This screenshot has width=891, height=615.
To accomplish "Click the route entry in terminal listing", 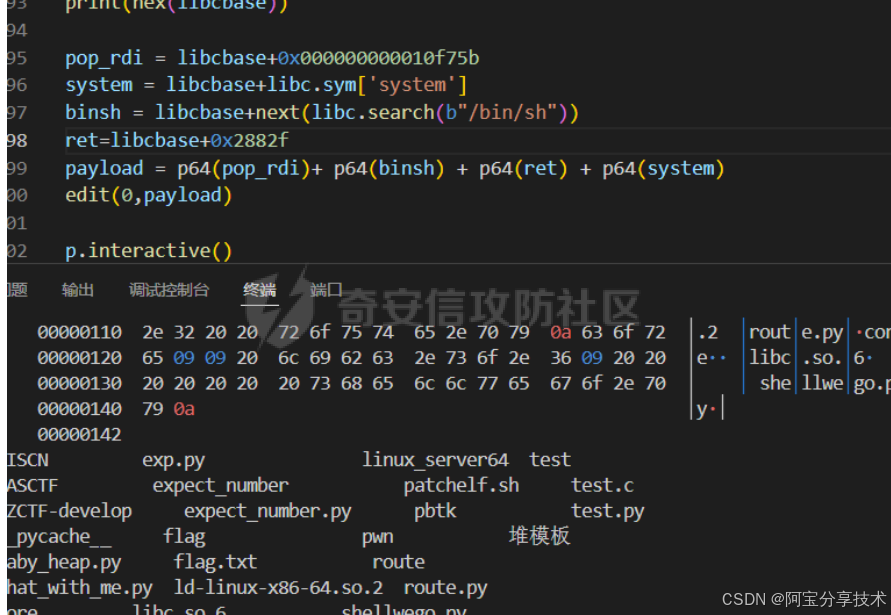I will click(398, 563).
